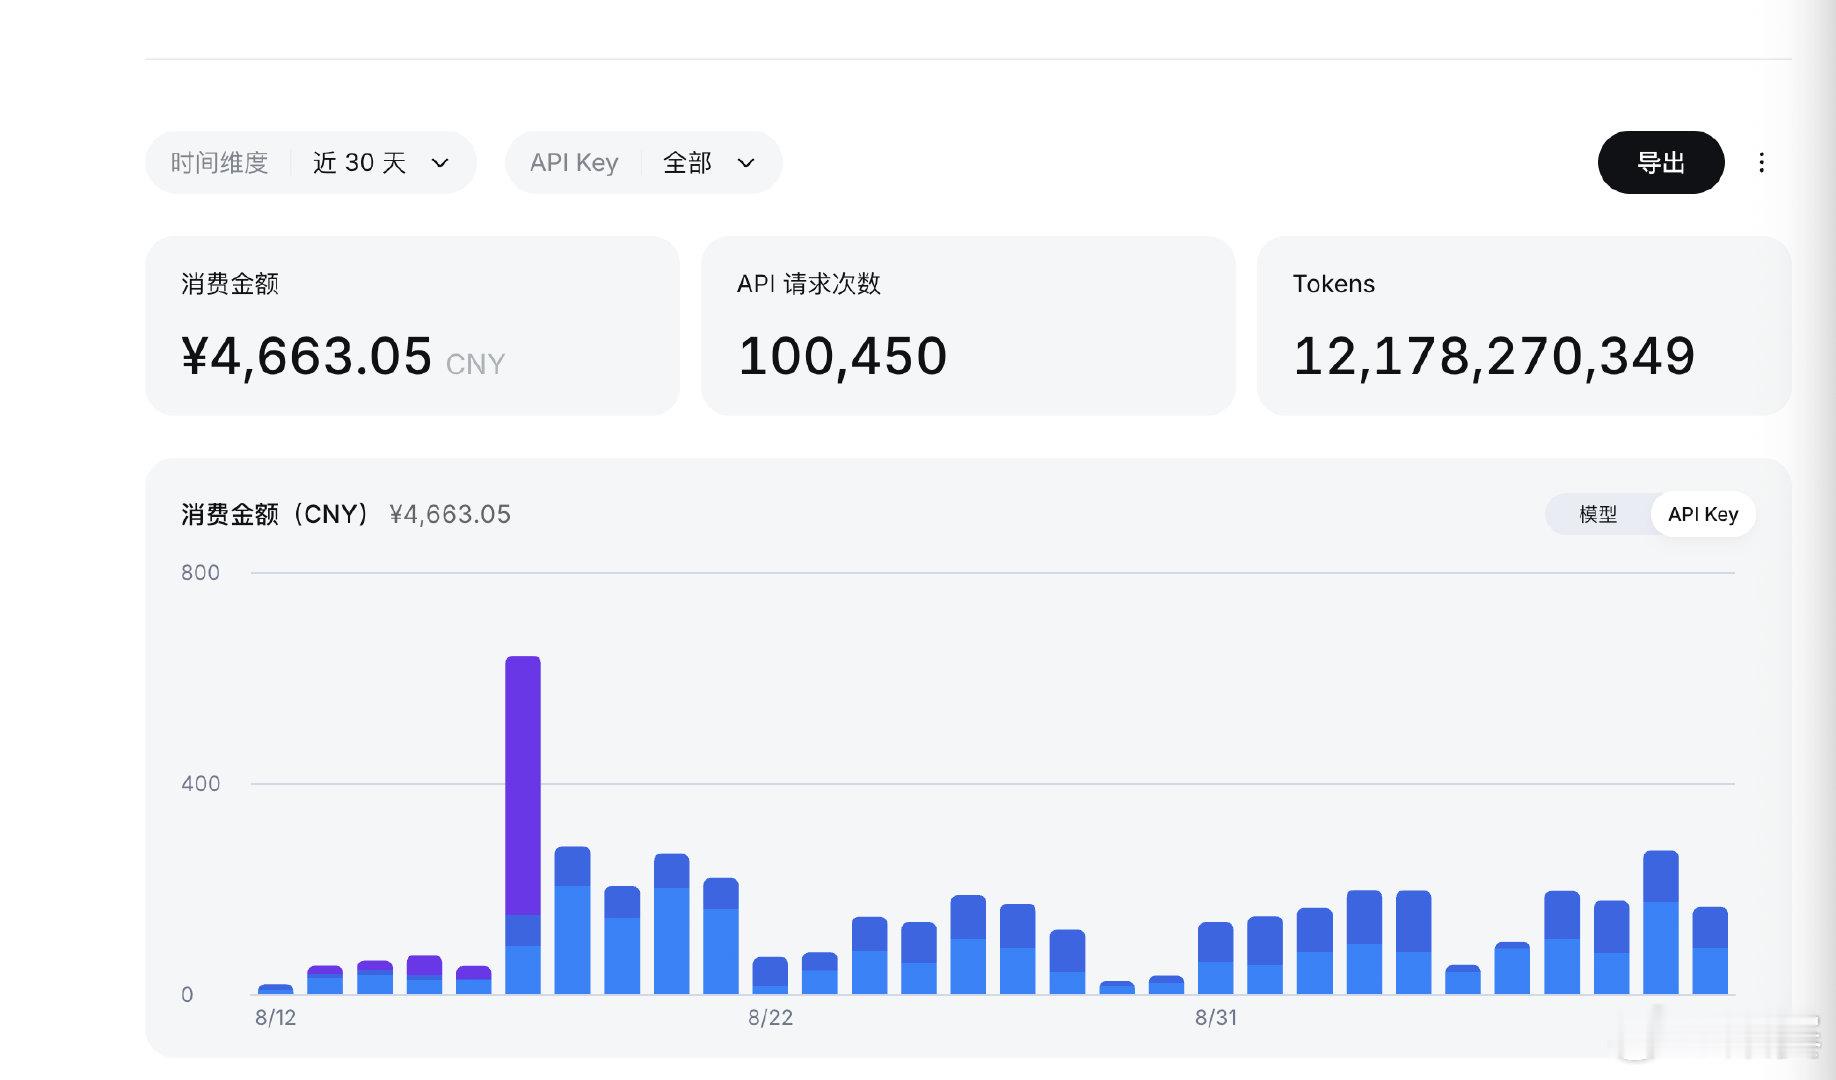Click the 8/22 axis date label
Viewport: 1836px width, 1080px height.
(770, 1018)
